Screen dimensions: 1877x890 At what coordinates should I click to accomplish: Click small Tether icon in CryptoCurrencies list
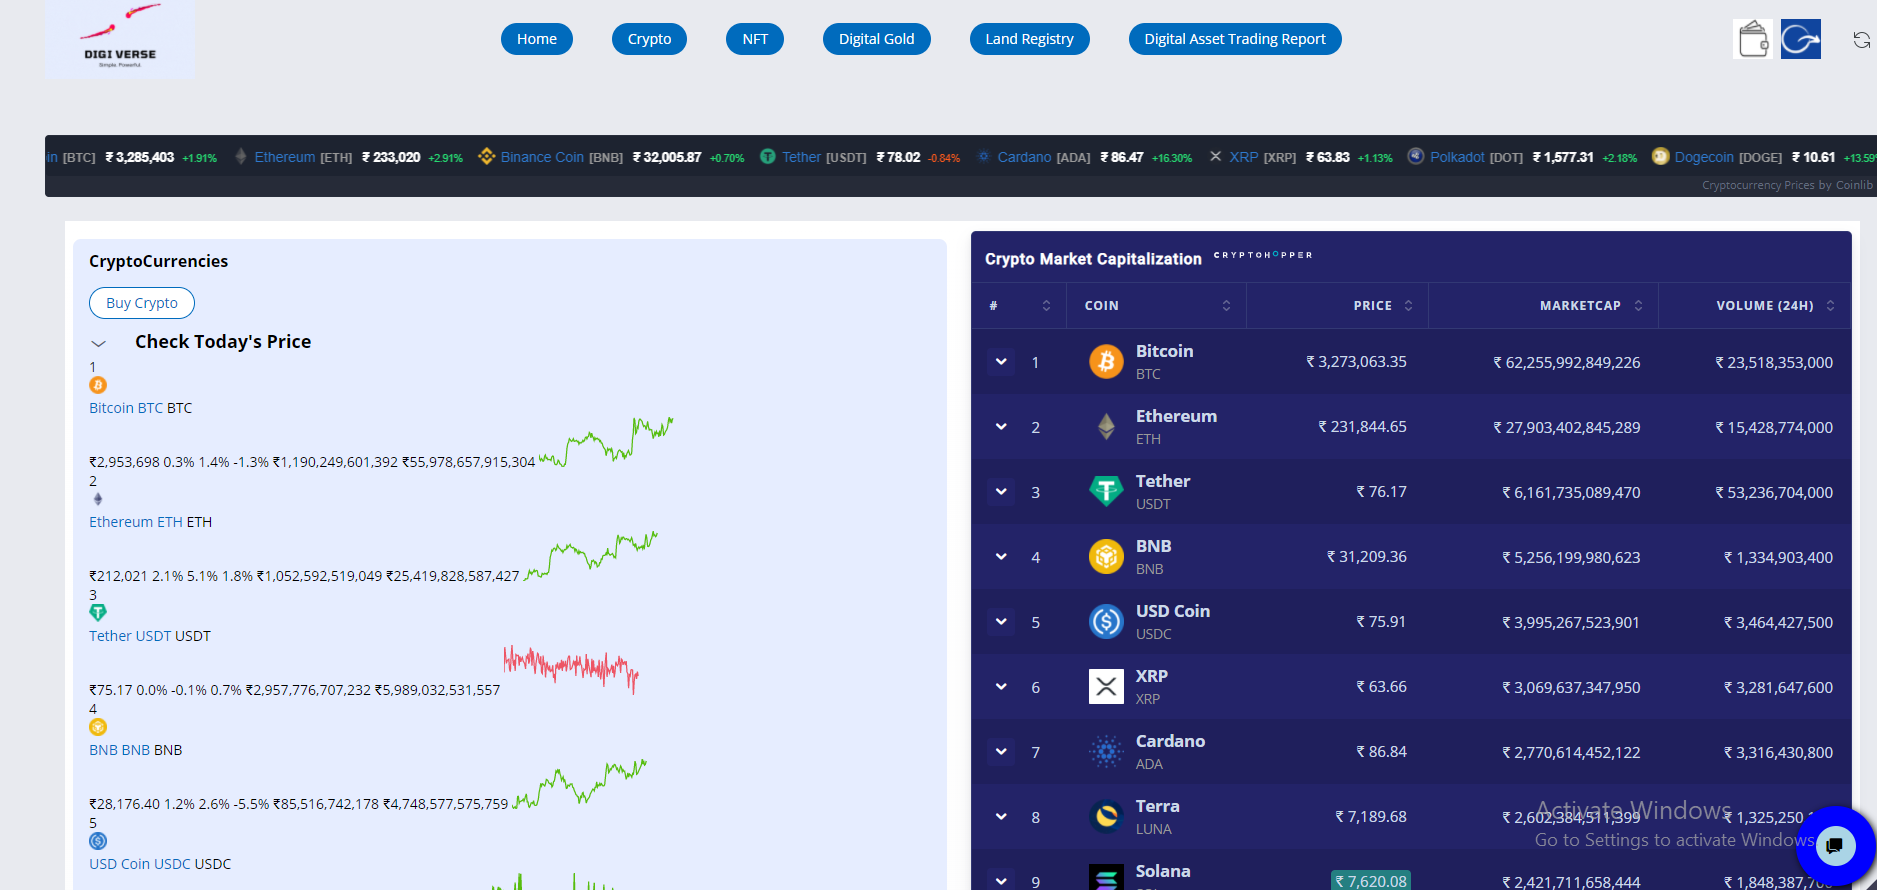tap(98, 613)
